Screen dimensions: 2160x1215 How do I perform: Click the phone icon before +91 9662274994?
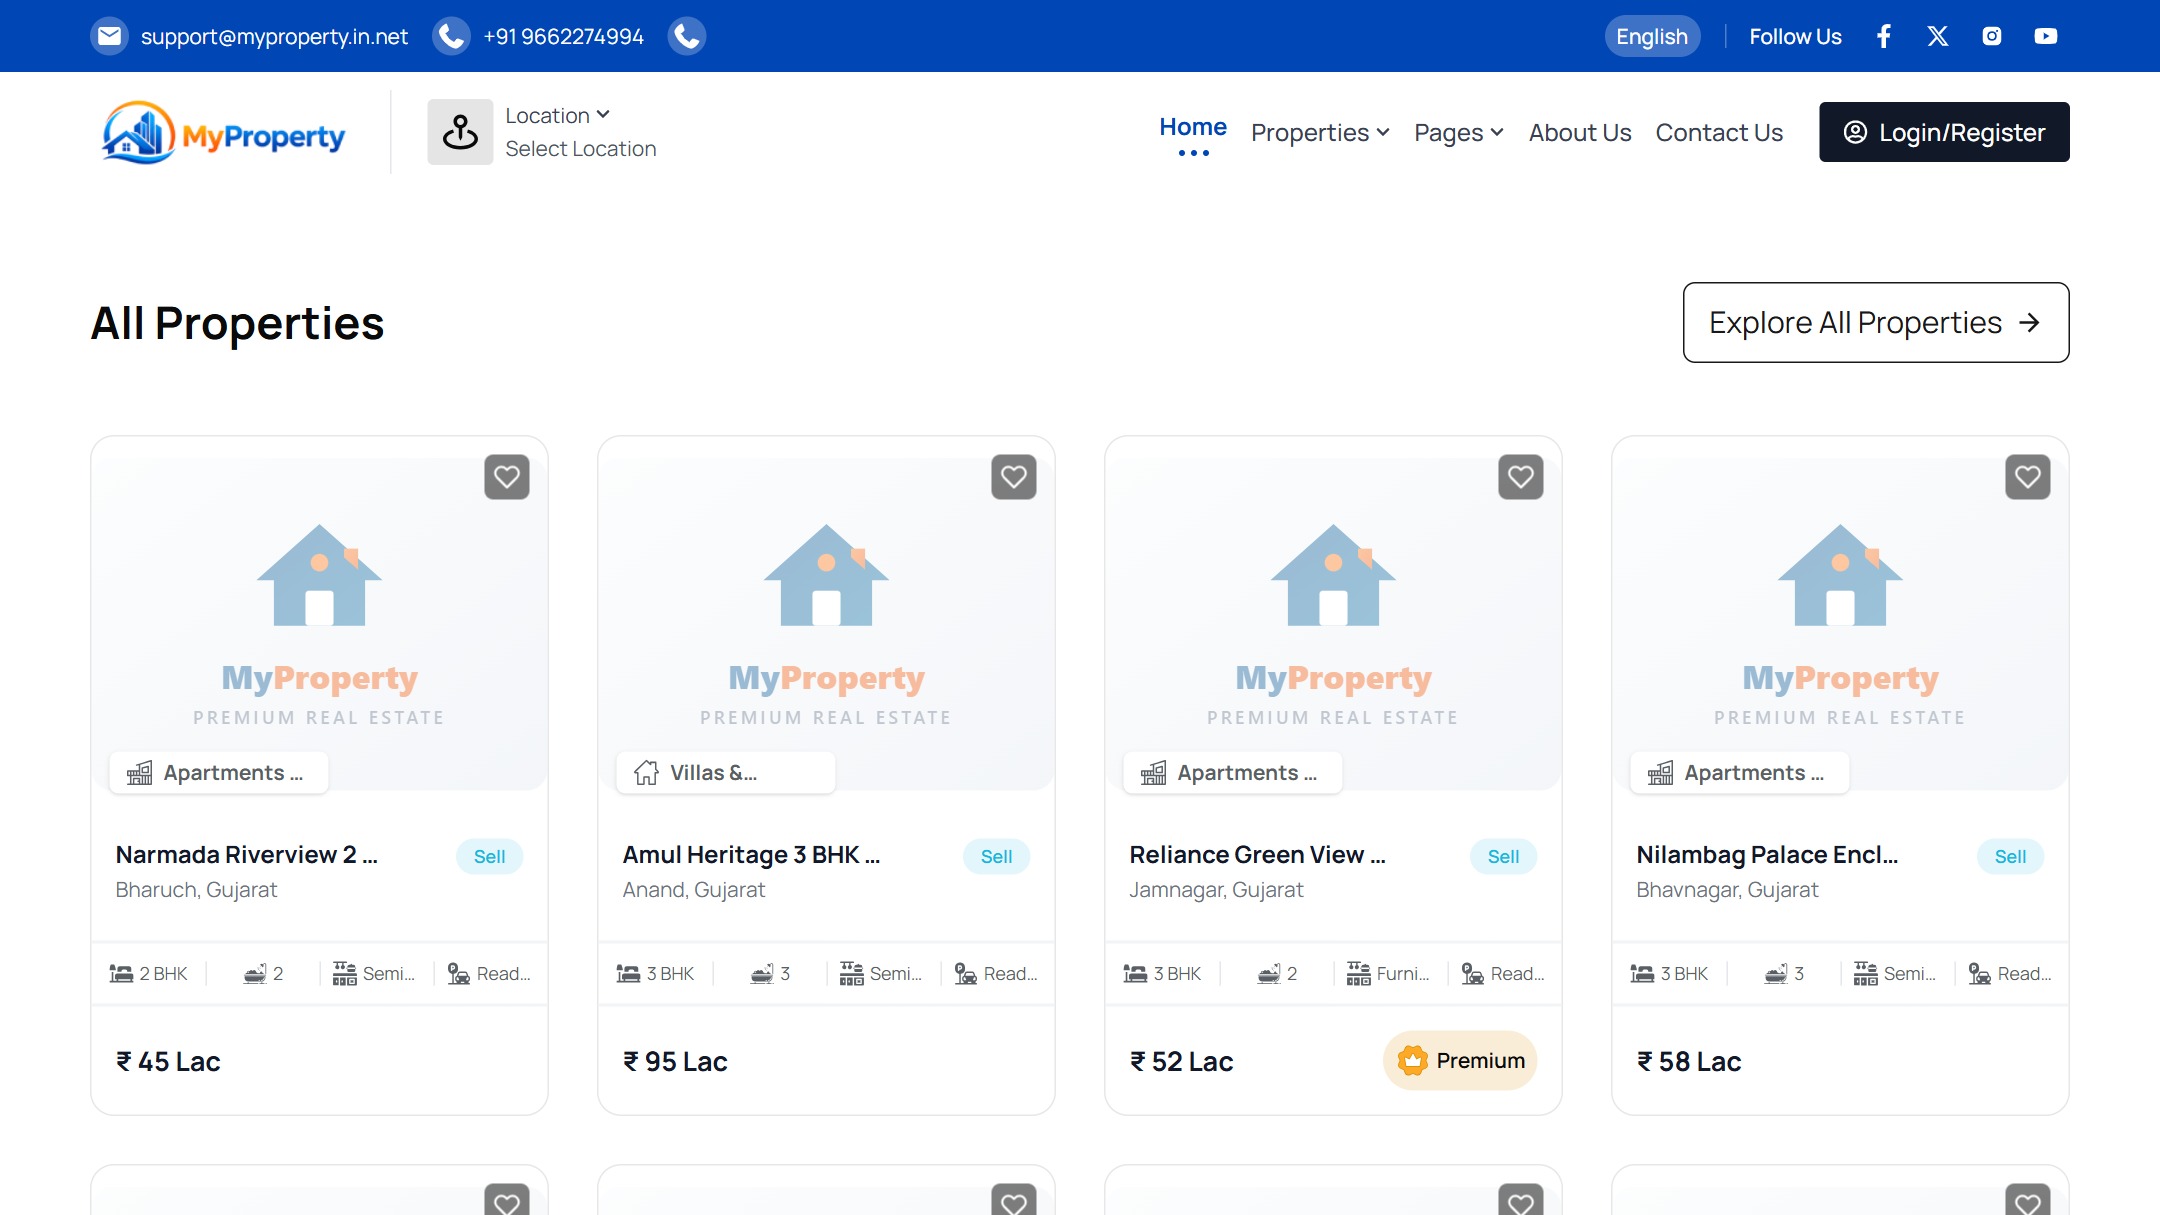click(x=451, y=36)
